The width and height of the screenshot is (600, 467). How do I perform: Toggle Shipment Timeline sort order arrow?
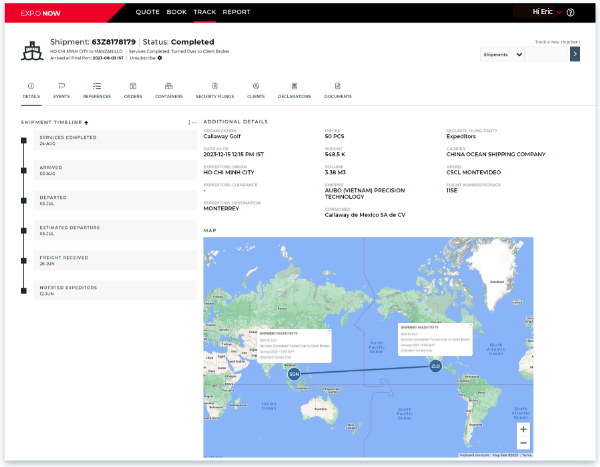(x=85, y=122)
